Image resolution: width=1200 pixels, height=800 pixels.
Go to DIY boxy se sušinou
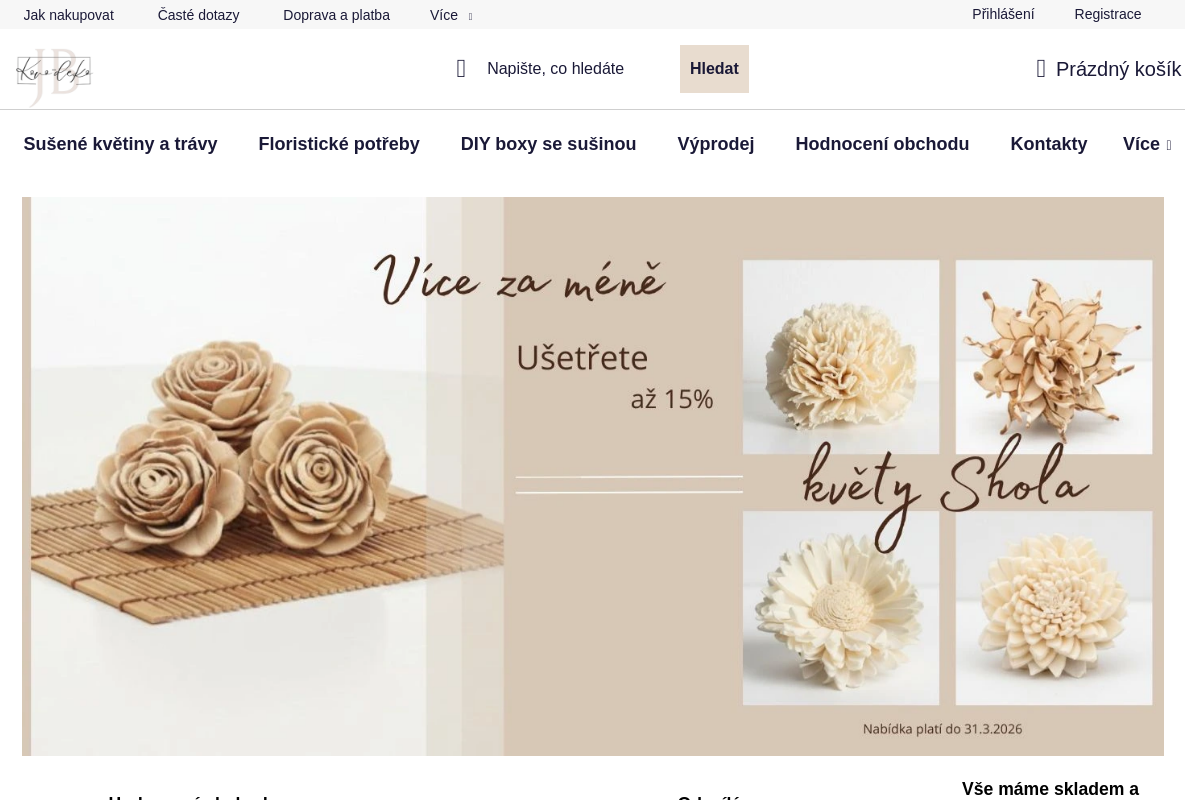[x=548, y=144]
